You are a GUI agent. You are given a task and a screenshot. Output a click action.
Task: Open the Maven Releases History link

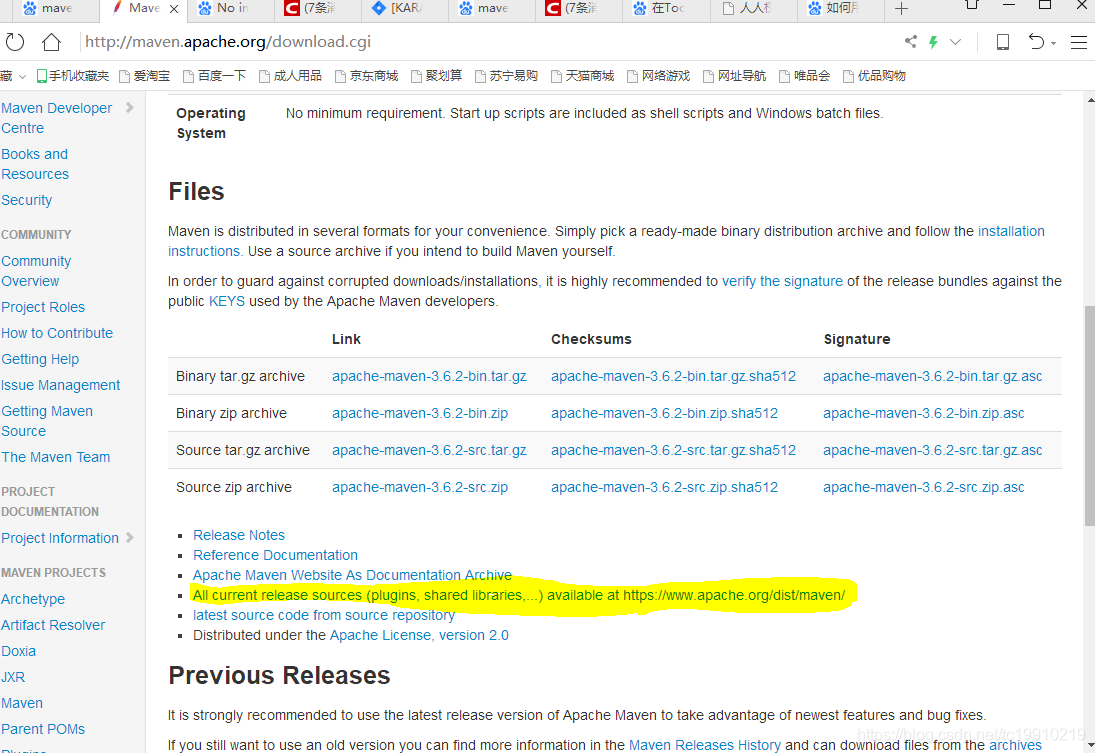click(x=705, y=745)
